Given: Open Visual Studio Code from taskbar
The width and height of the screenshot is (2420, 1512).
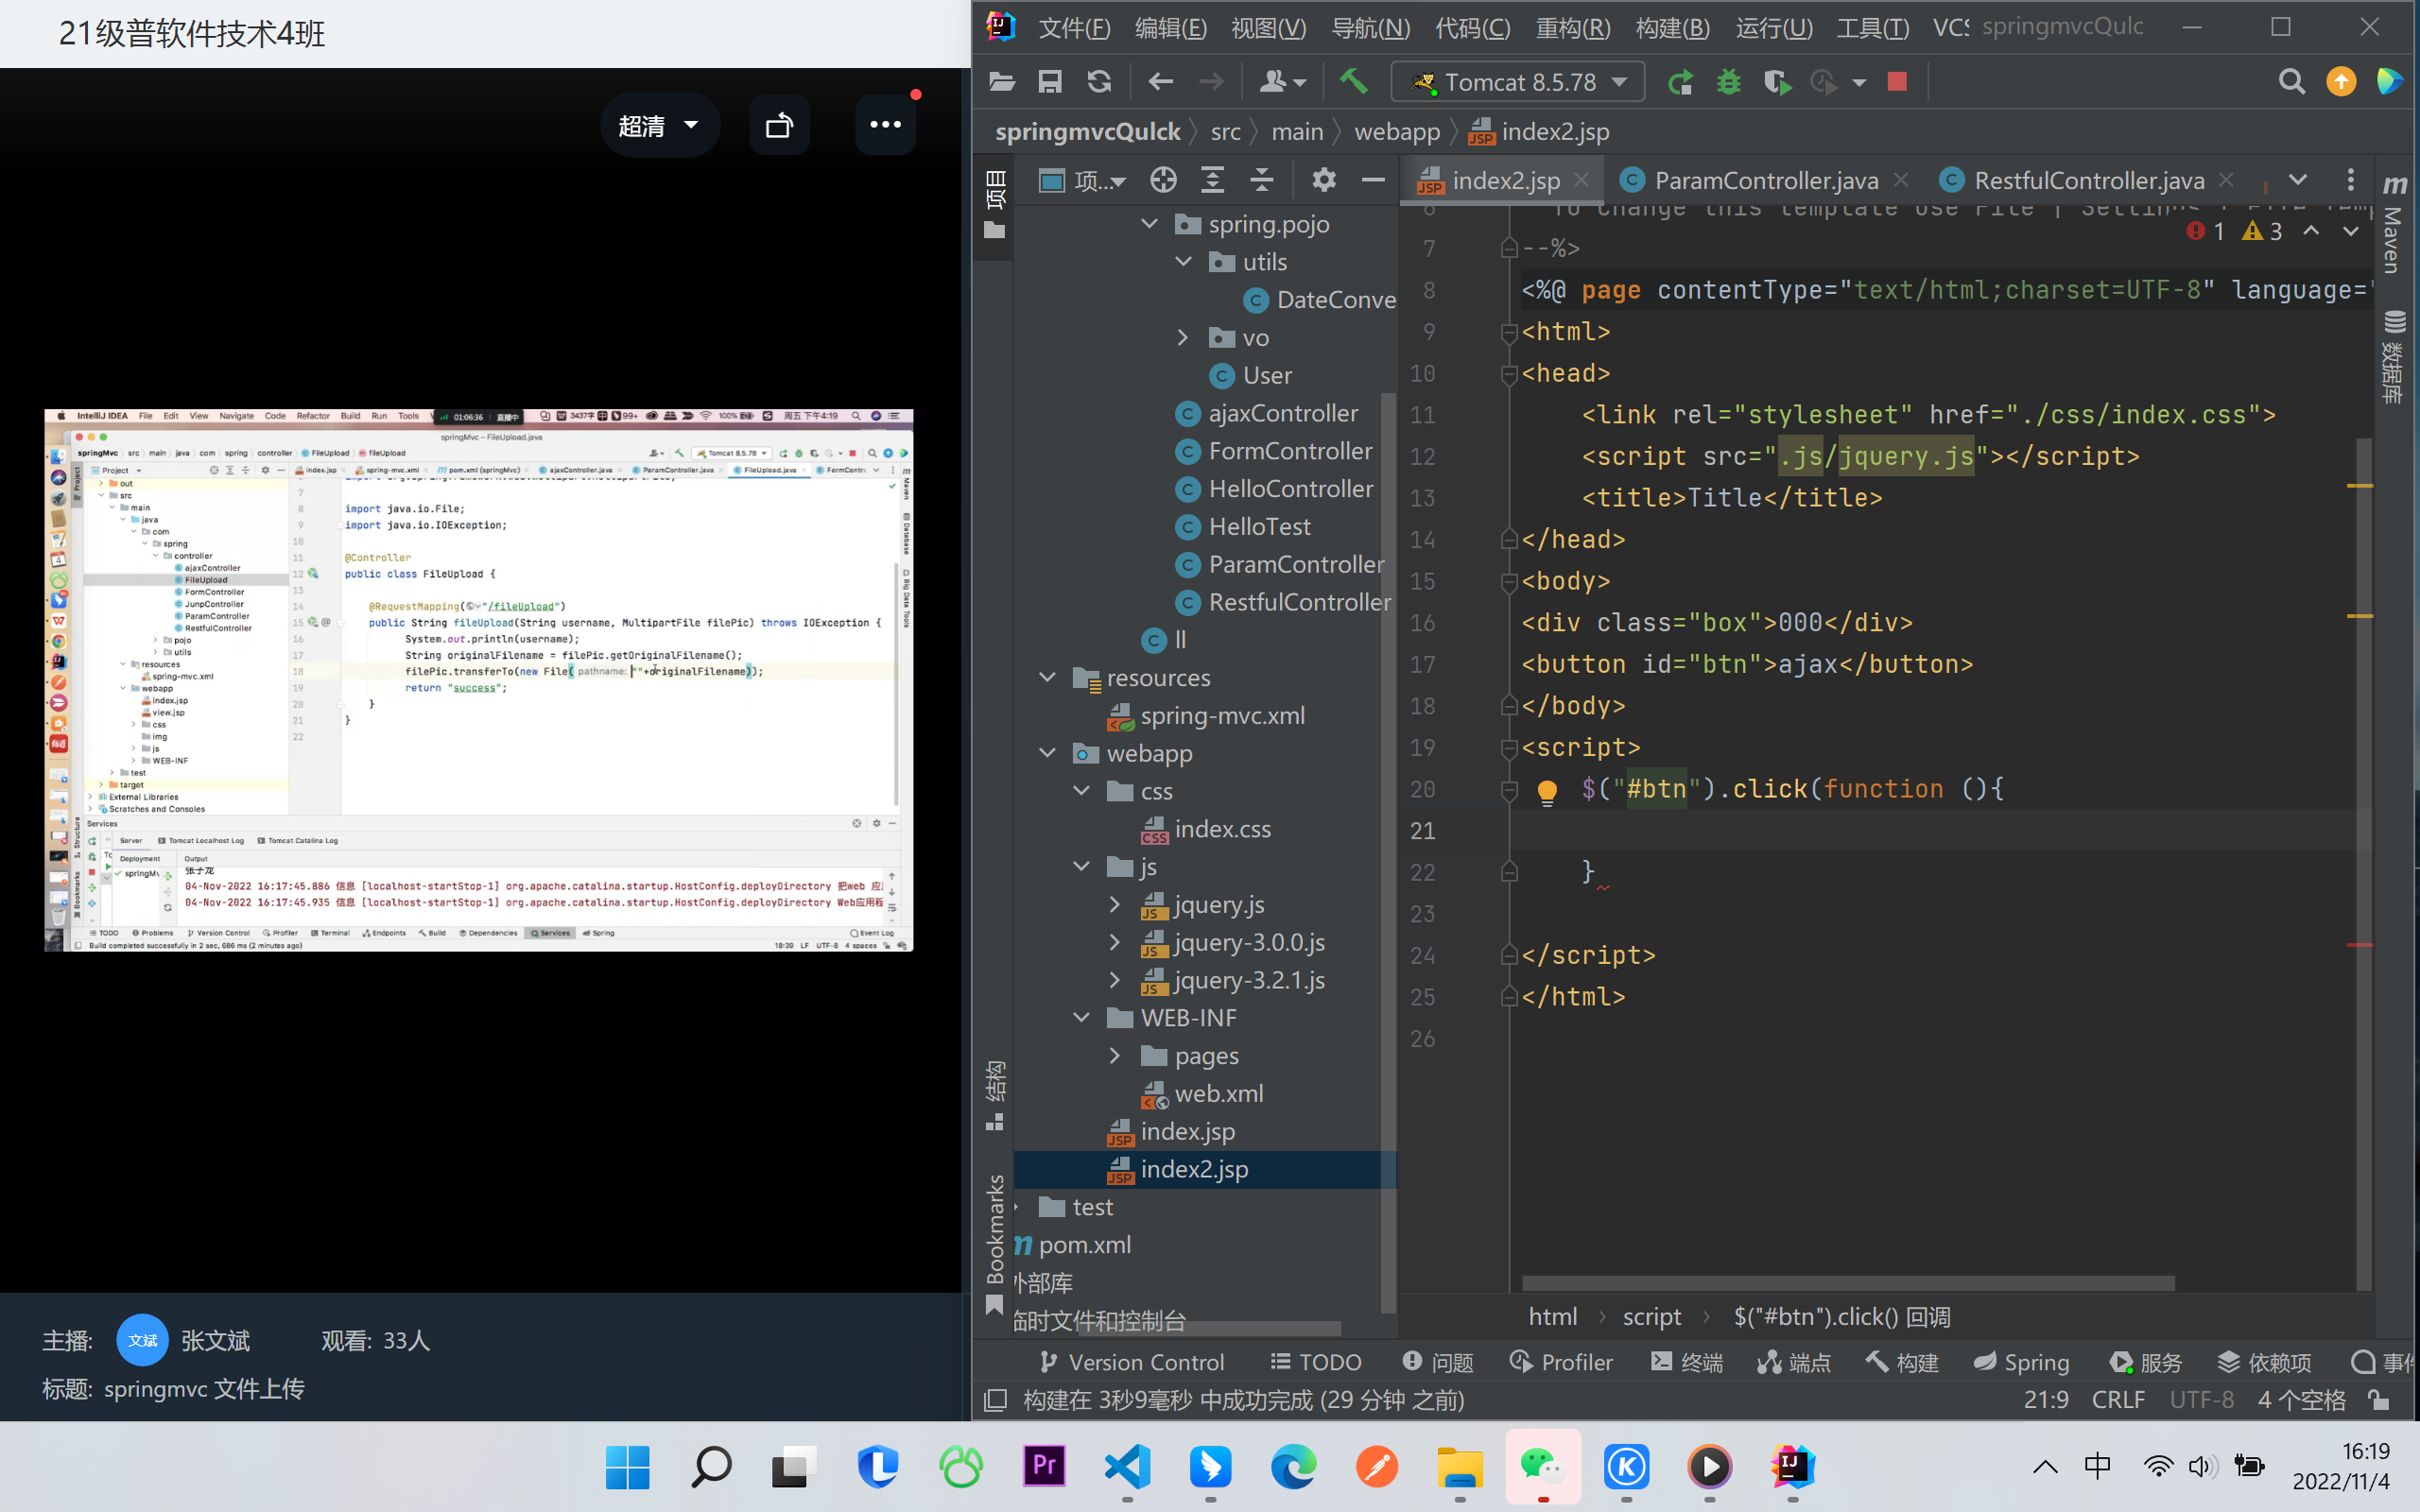Looking at the screenshot, I should 1128,1467.
